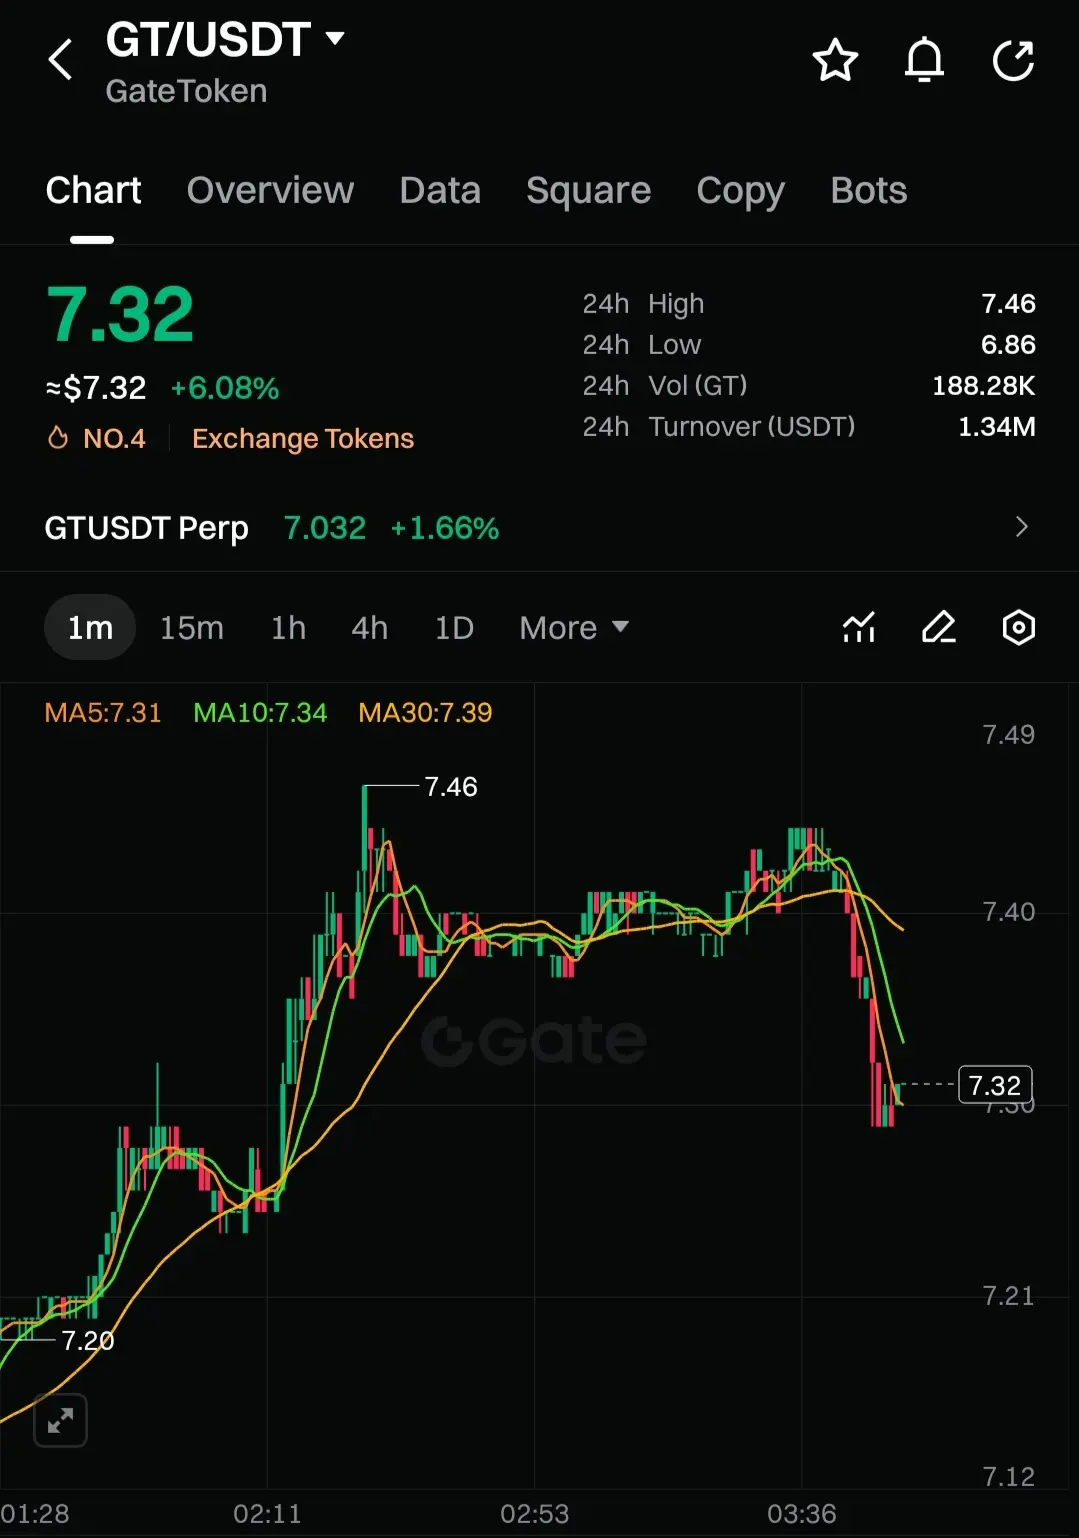Switch to the Overview tab

[270, 190]
